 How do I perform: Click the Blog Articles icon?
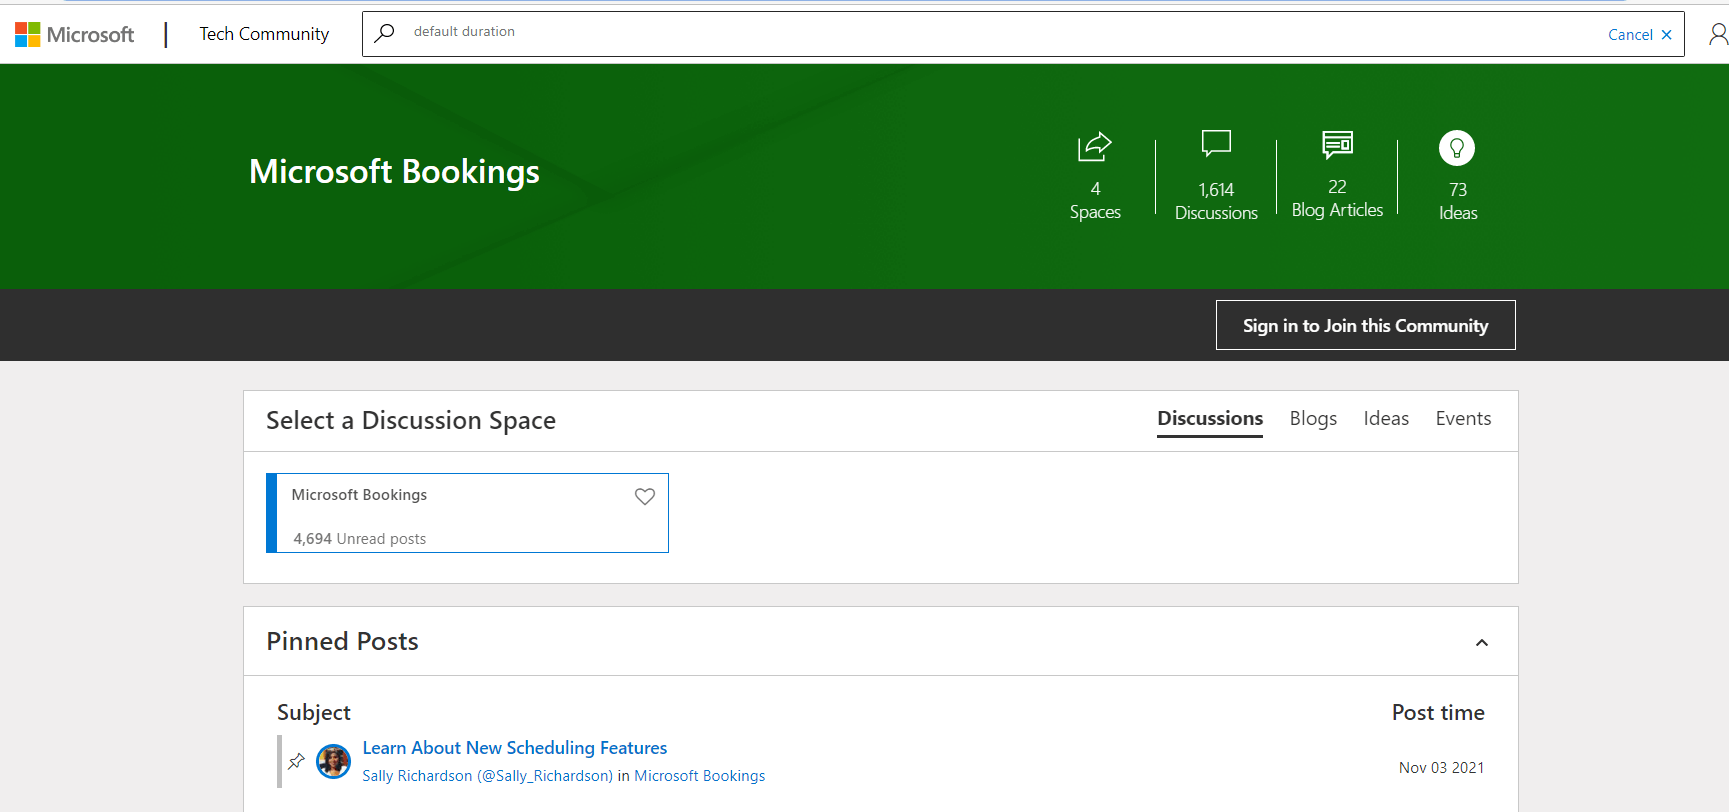[1337, 145]
